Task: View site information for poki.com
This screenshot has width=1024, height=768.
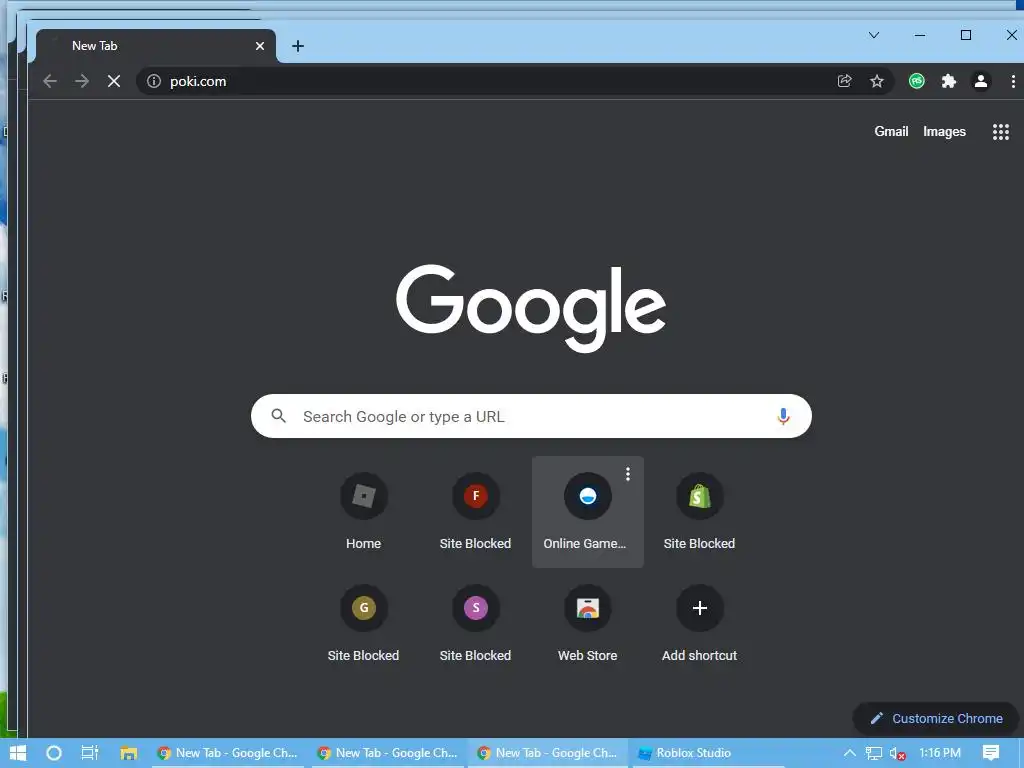Action: pos(153,81)
